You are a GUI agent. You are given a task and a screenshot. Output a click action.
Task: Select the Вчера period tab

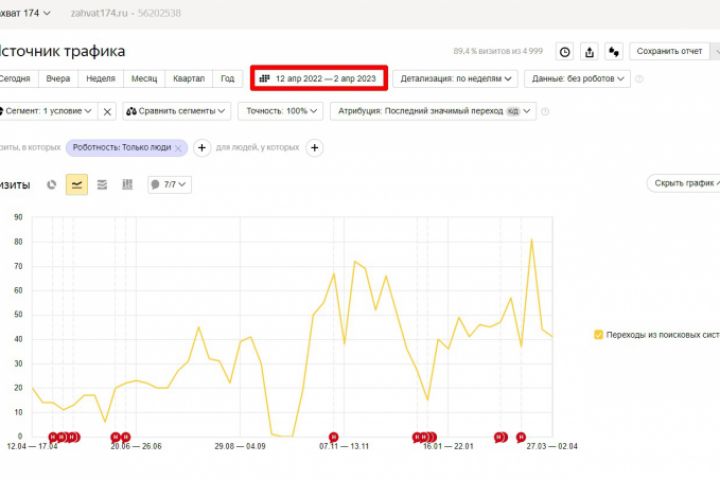[x=58, y=79]
